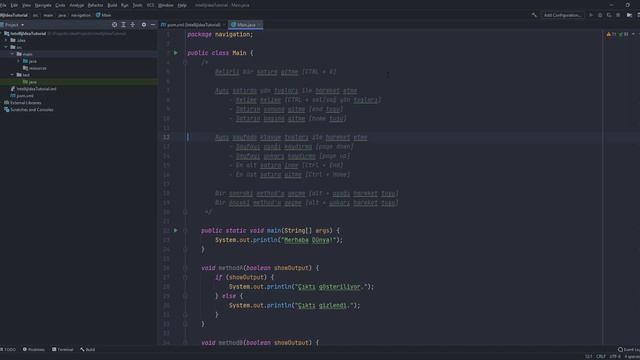This screenshot has height=360, width=640.
Task: Click run gutter arrow beside class Main
Action: (x=176, y=53)
